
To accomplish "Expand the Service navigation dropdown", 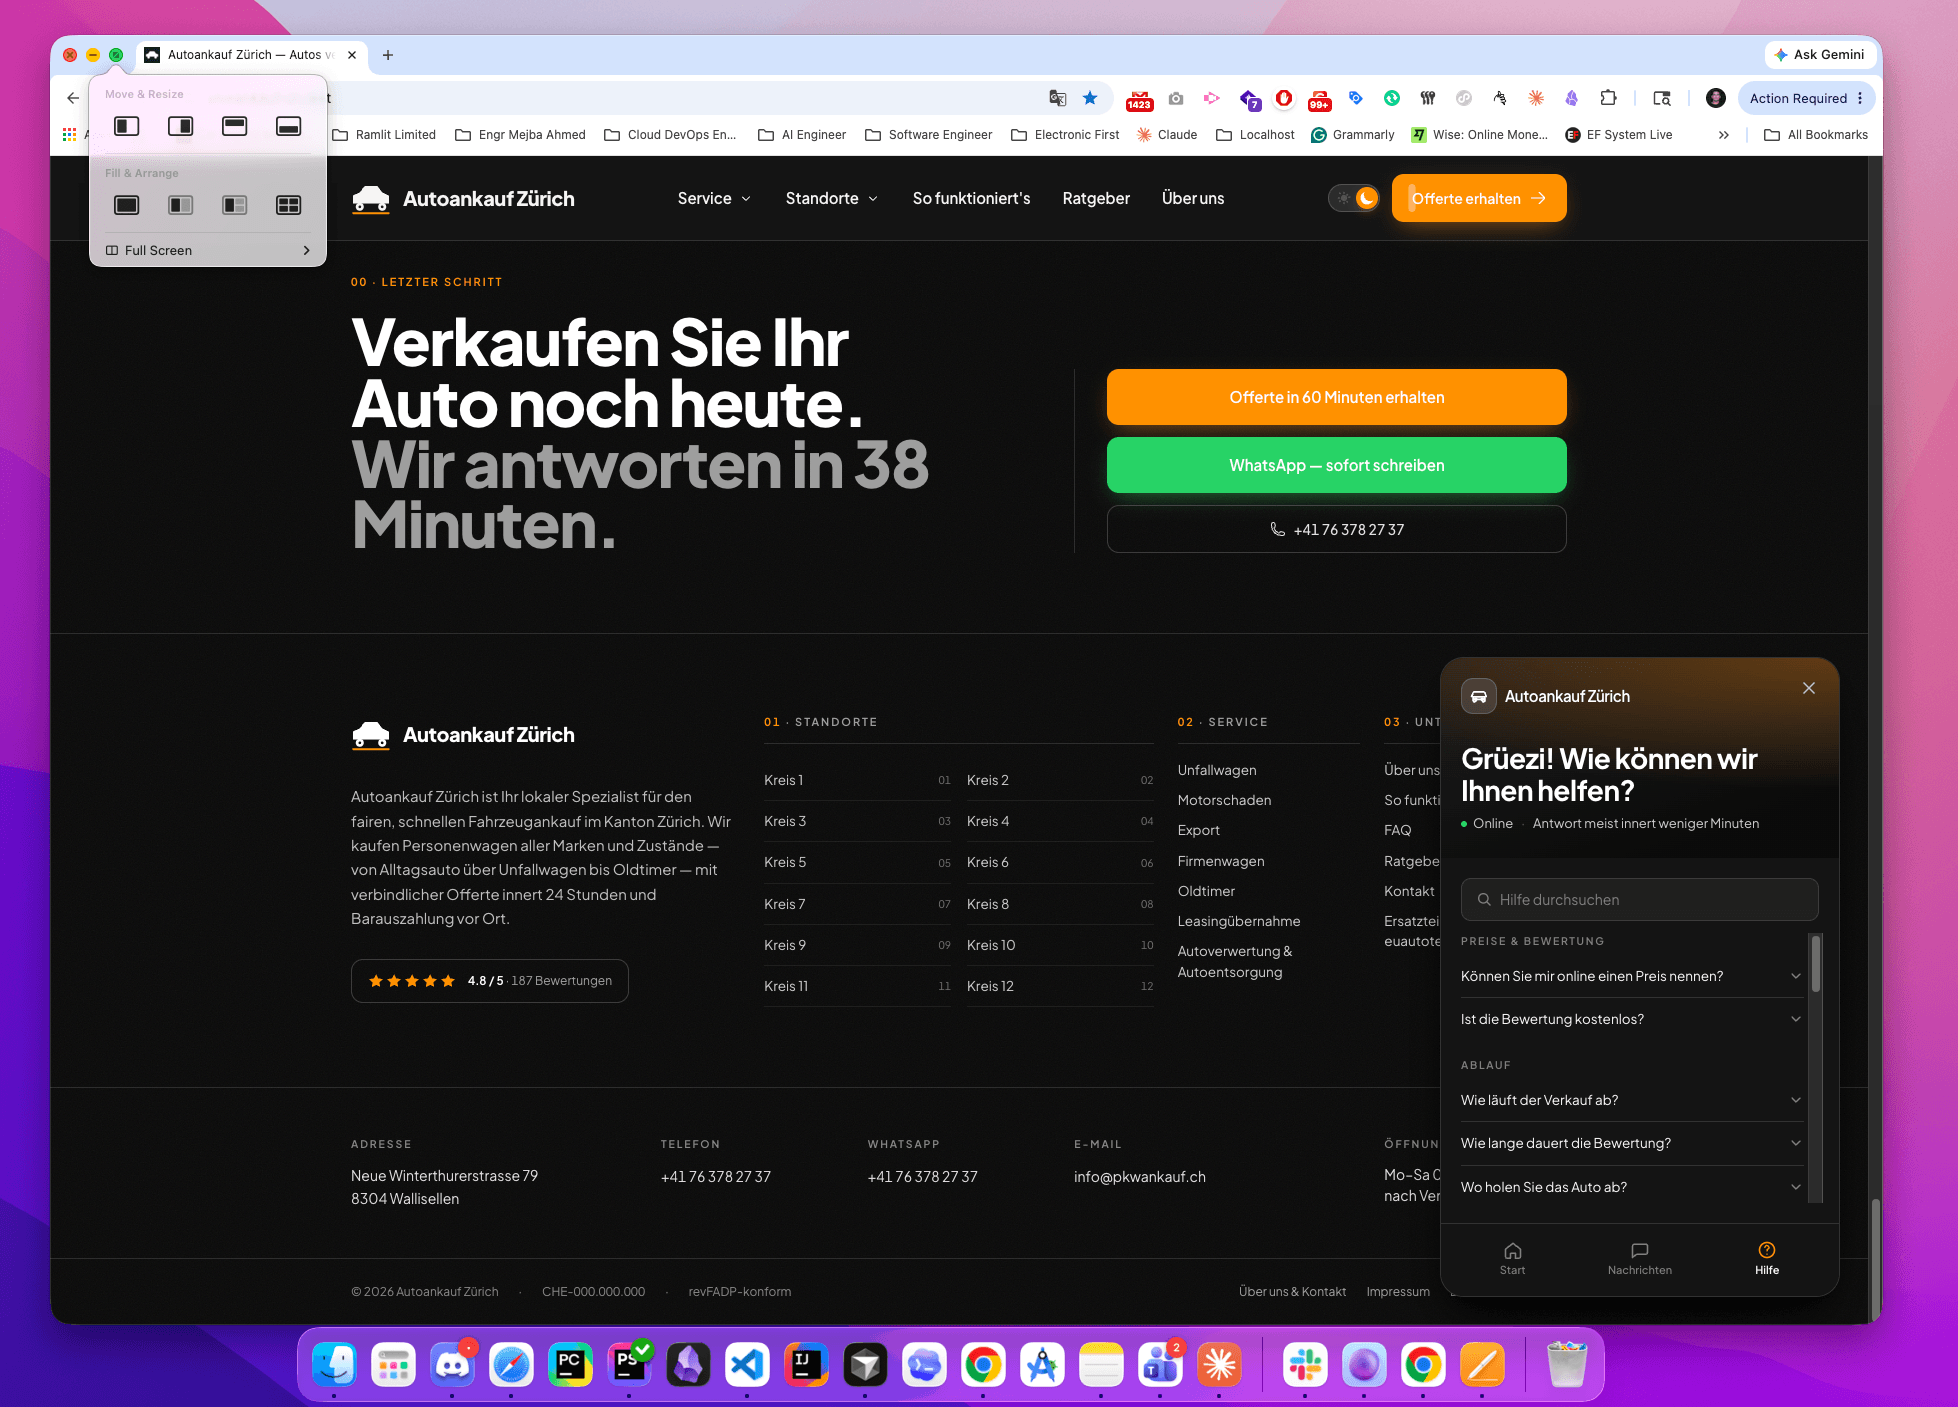I will pyautogui.click(x=714, y=198).
